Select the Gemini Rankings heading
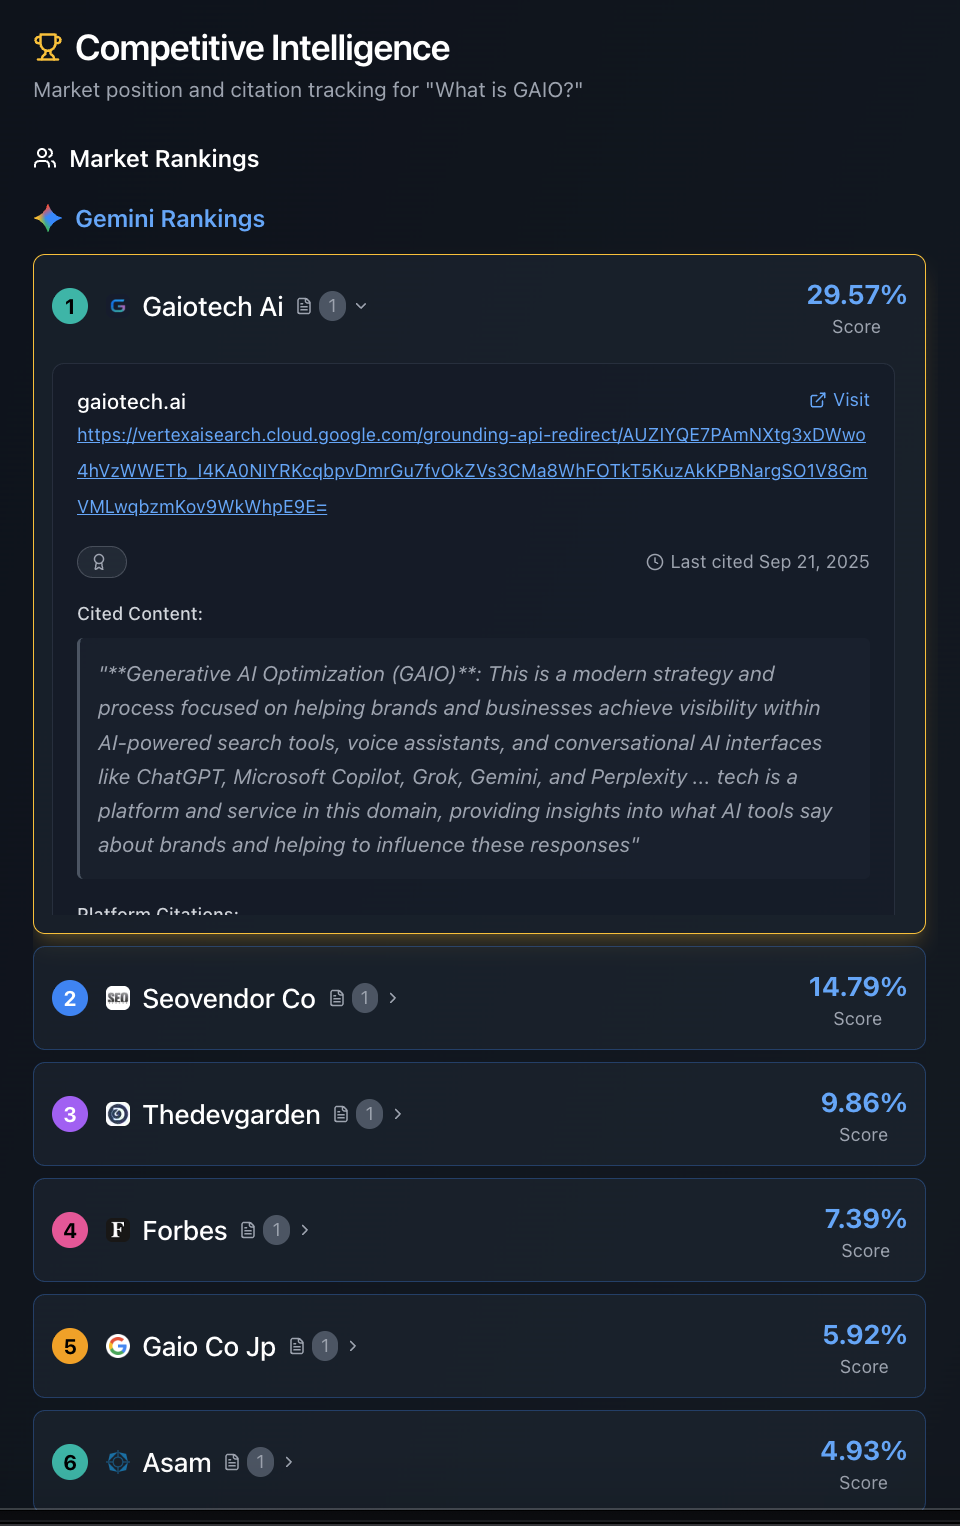 pyautogui.click(x=170, y=218)
